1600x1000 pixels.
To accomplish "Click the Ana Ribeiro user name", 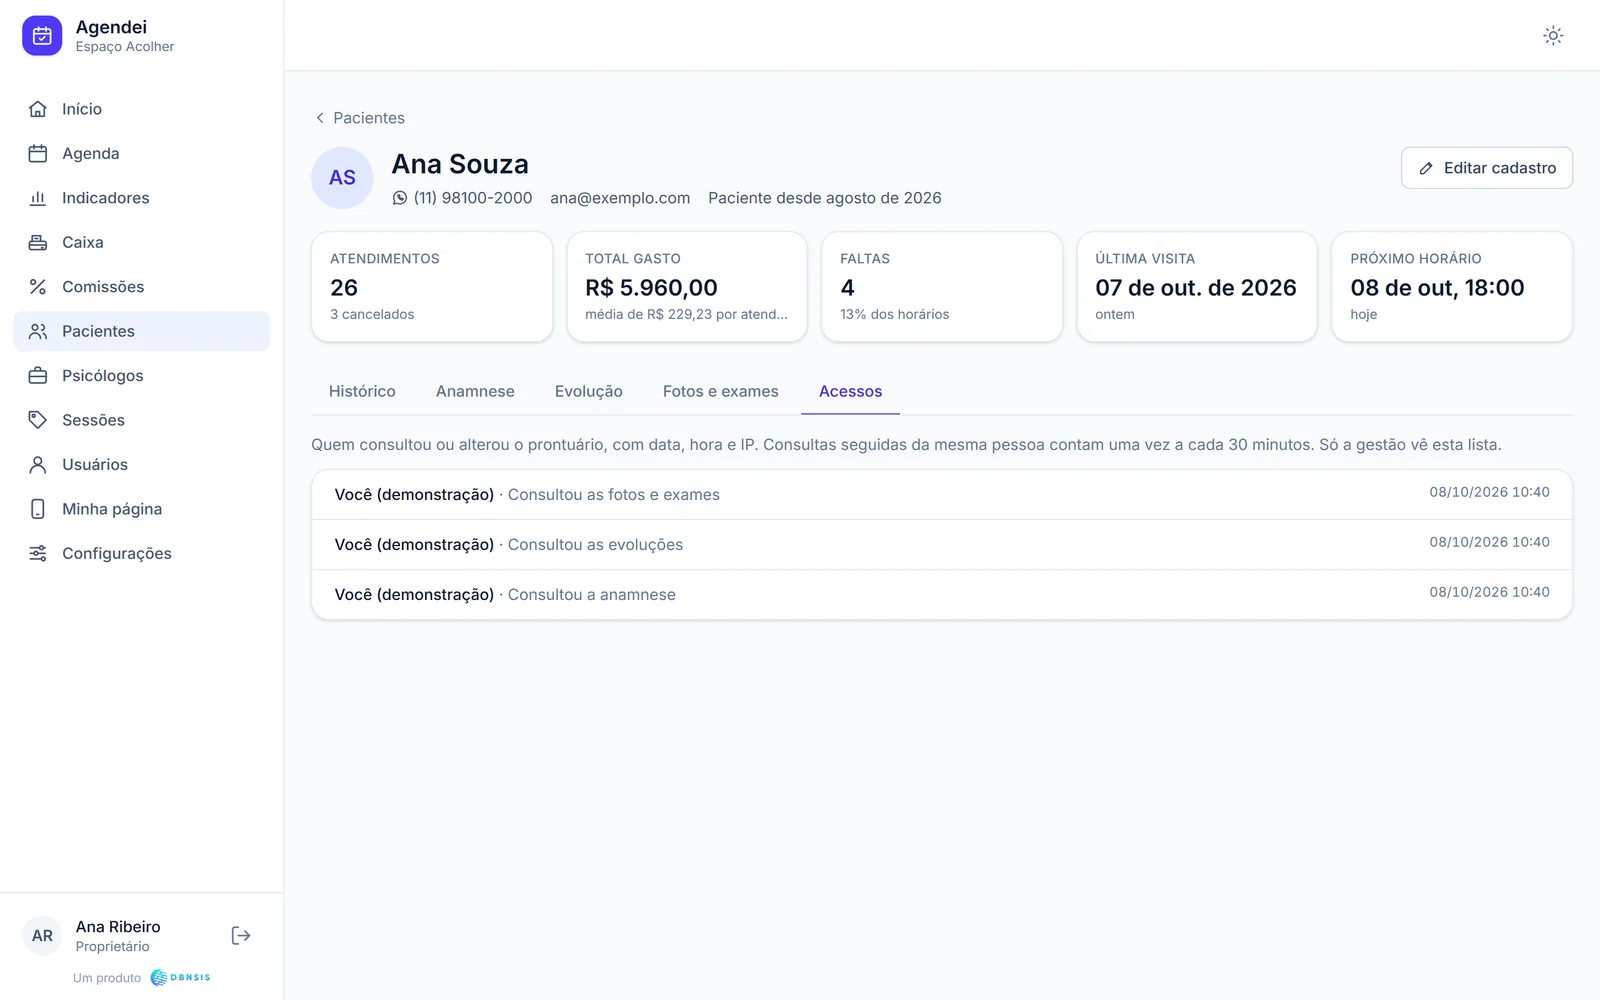I will (118, 927).
